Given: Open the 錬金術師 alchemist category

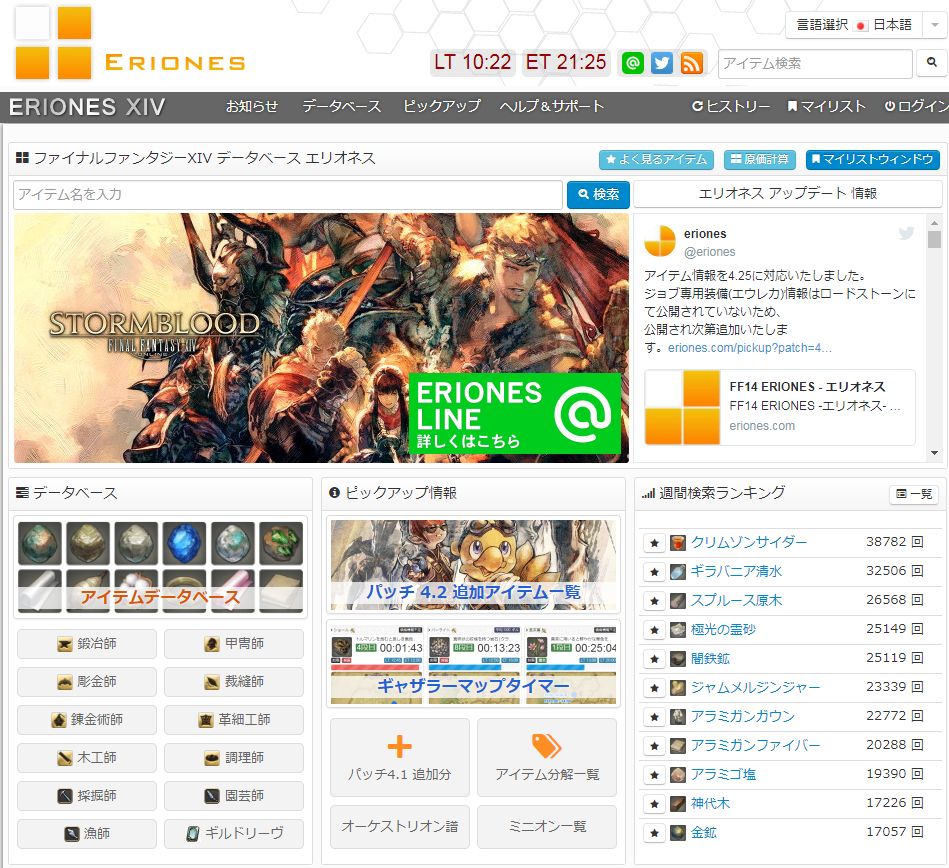Looking at the screenshot, I should pyautogui.click(x=87, y=720).
